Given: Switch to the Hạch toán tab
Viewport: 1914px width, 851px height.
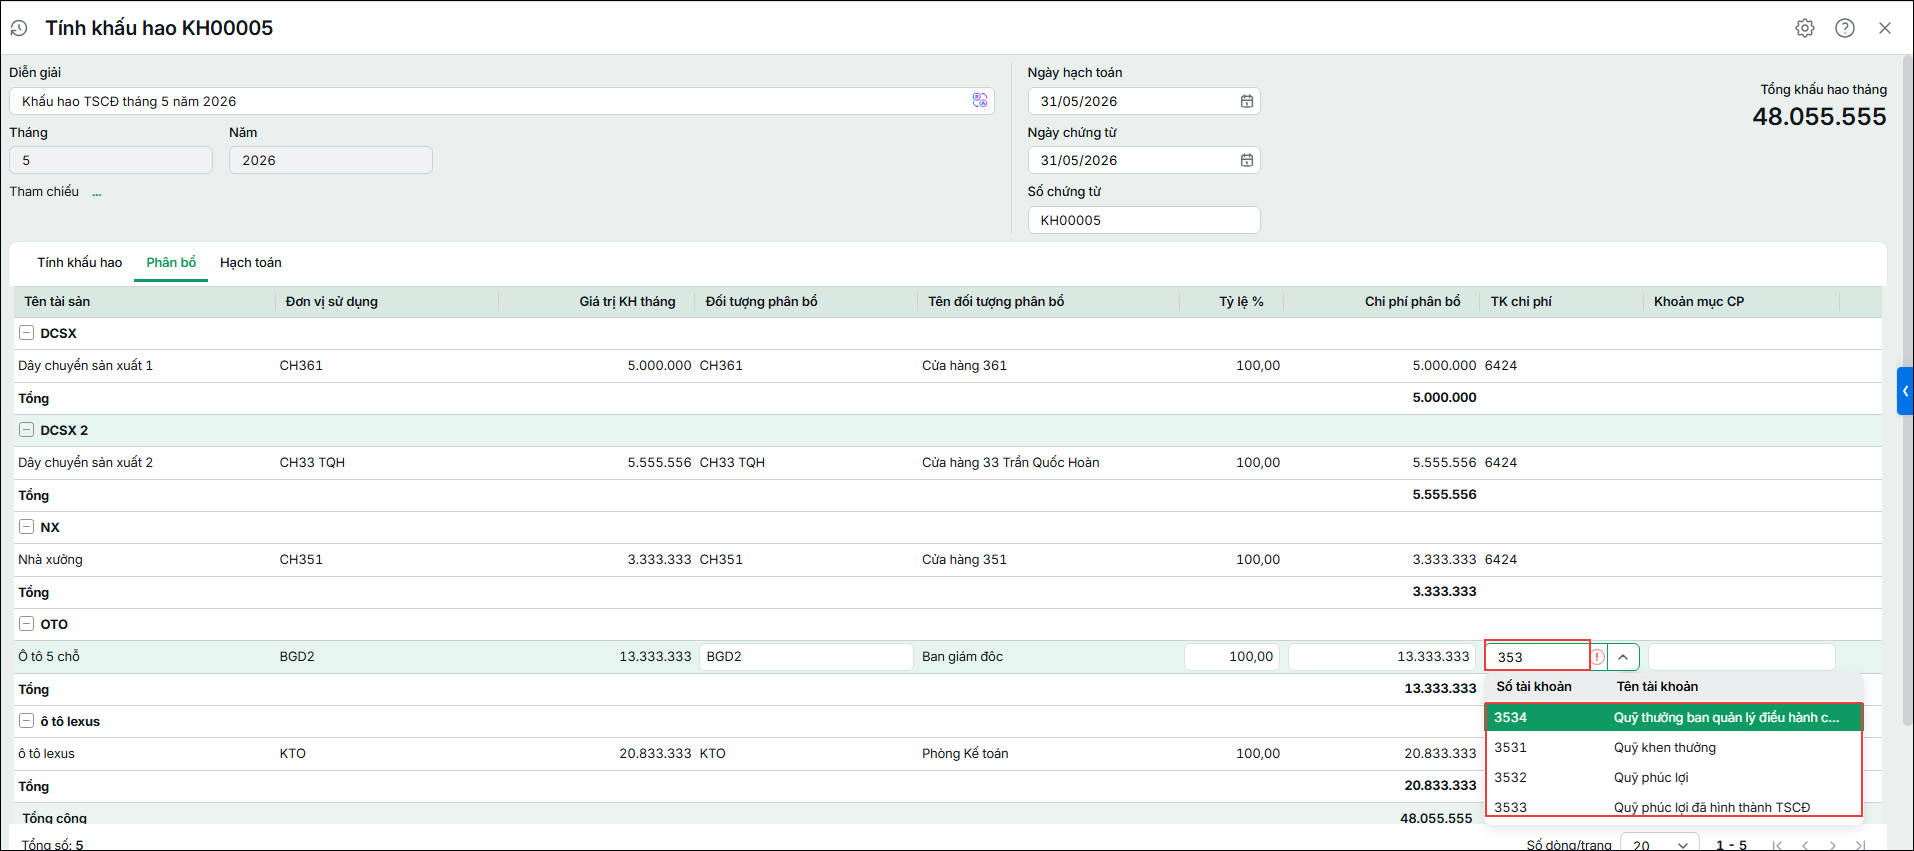Looking at the screenshot, I should [x=251, y=263].
